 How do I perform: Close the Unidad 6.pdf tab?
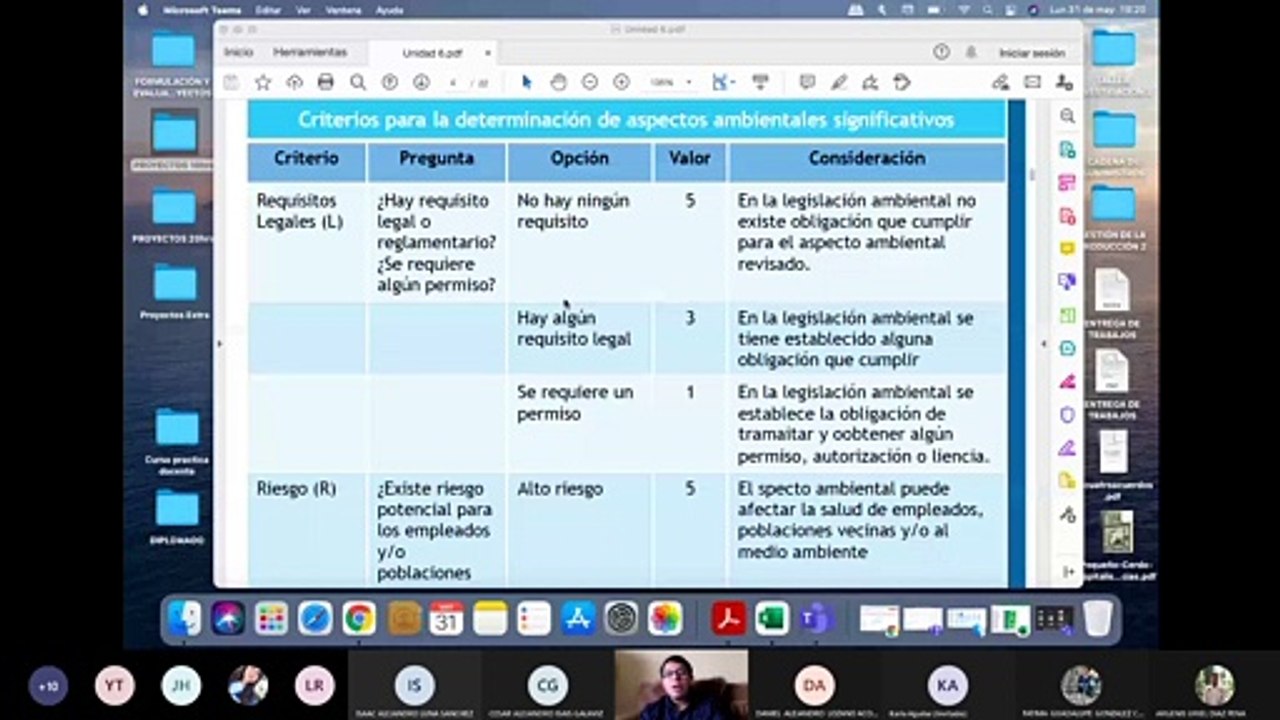coord(487,53)
